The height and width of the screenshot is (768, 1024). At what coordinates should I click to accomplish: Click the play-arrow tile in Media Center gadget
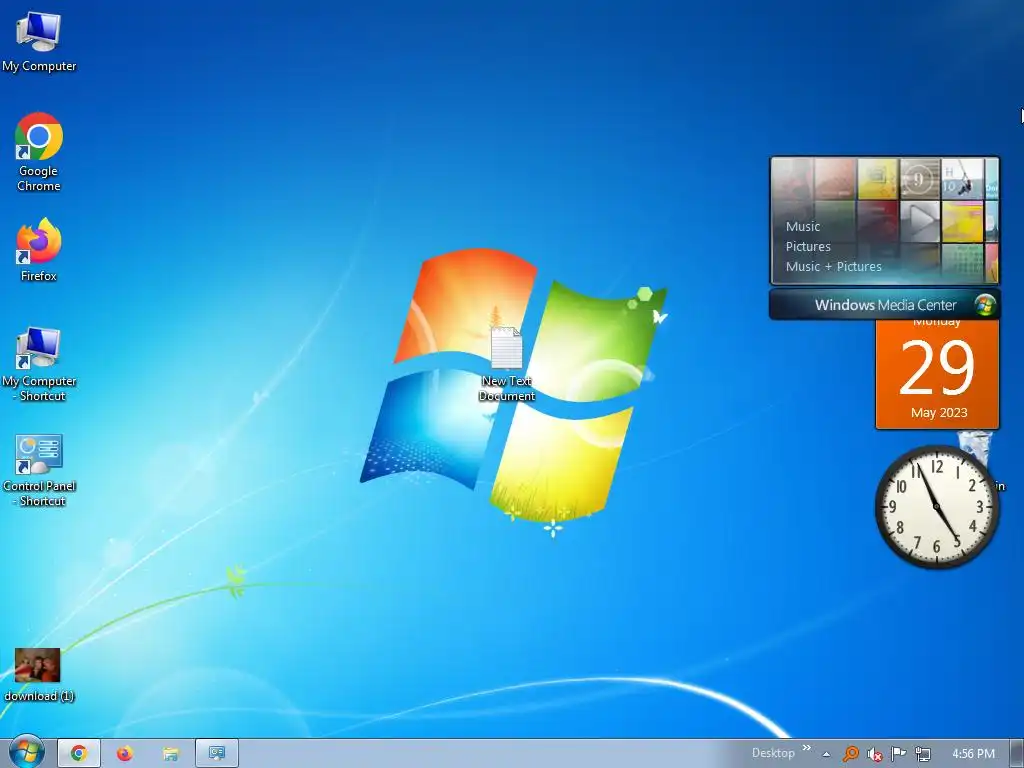pos(920,221)
